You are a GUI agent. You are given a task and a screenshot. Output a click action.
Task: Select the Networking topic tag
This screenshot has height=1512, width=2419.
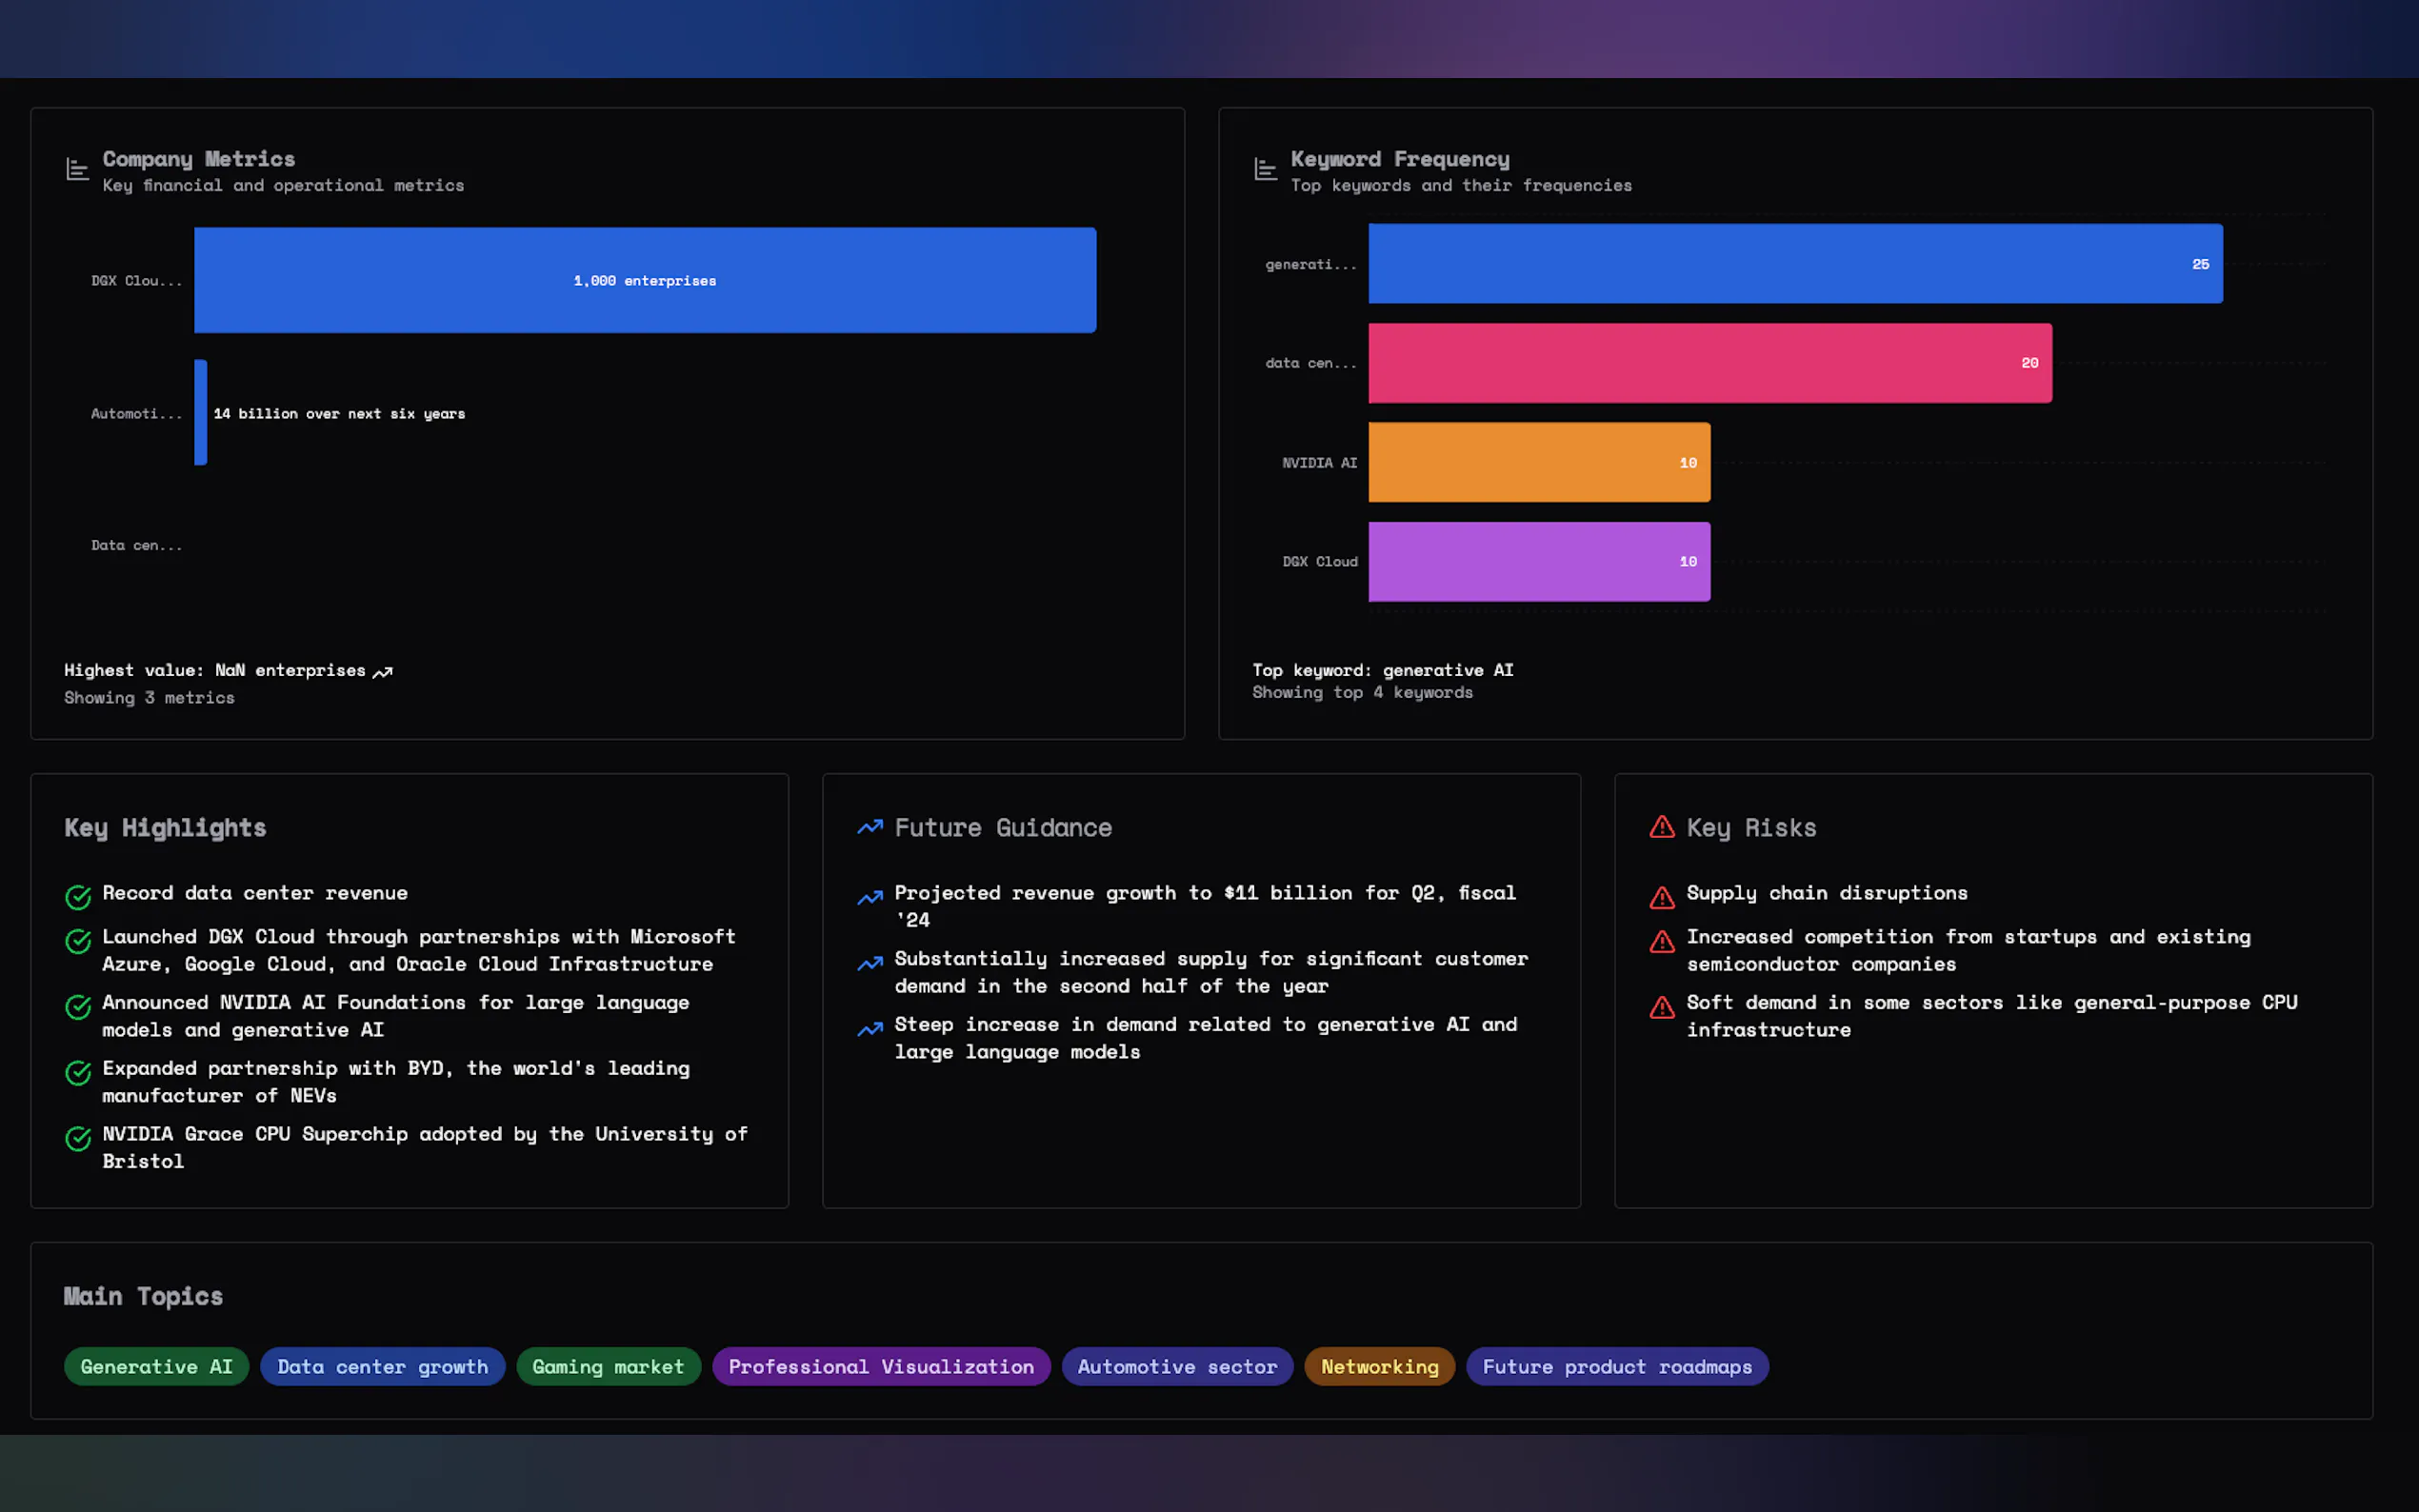[x=1378, y=1366]
